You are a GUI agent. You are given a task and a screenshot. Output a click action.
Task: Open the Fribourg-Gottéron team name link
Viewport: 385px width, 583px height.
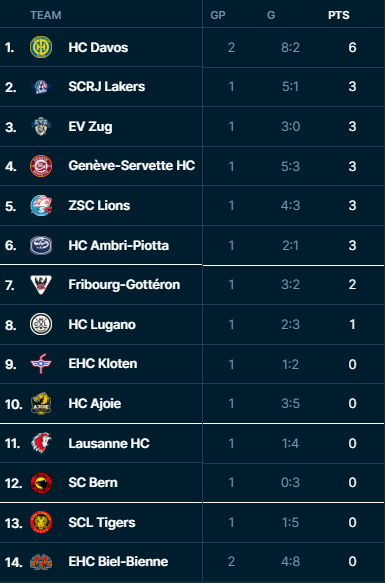pos(124,285)
